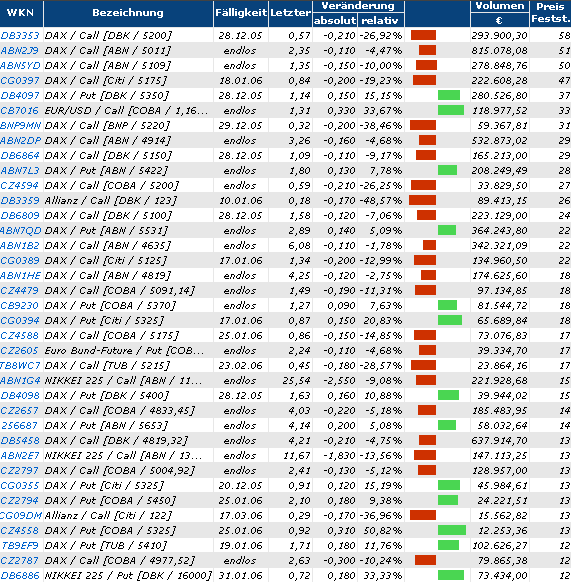This screenshot has width=571, height=582.
Task: Open the 256687 WKN link
Action: [x=20, y=425]
